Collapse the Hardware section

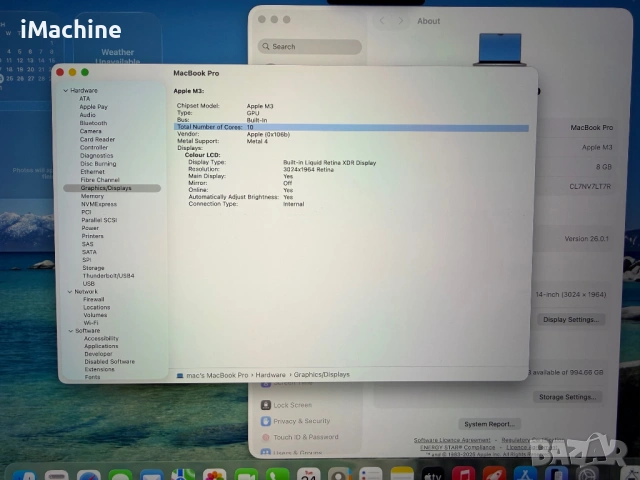[66, 90]
